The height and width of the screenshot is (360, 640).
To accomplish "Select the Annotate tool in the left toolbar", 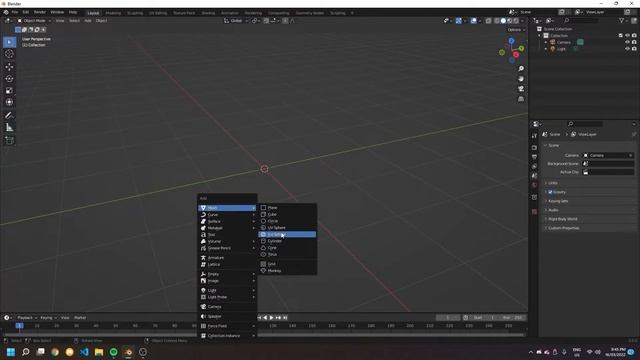I will click(x=9, y=116).
